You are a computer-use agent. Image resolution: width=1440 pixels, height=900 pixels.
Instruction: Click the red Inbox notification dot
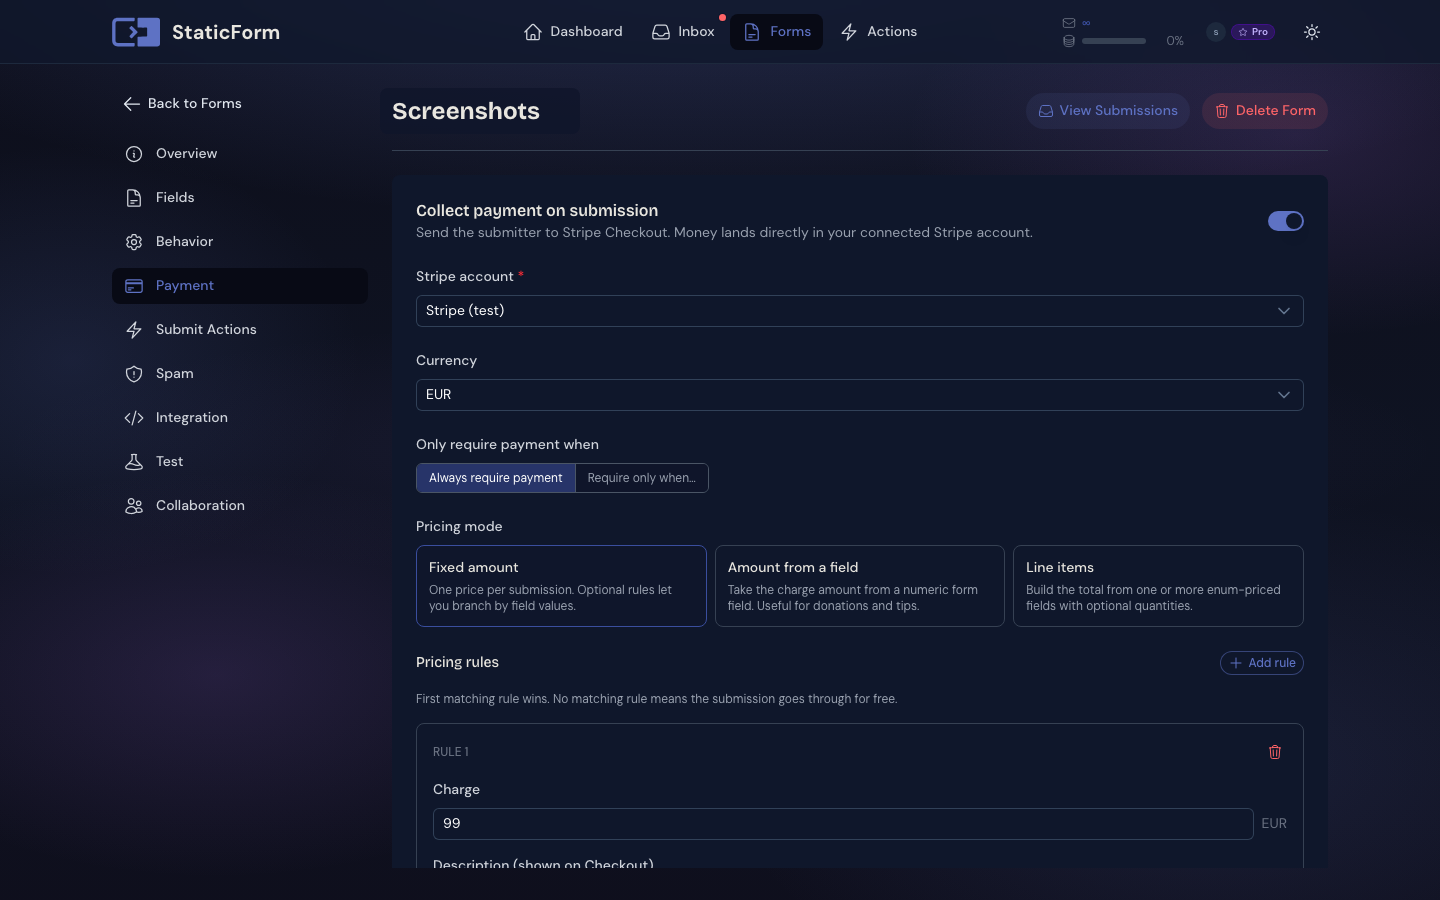click(x=722, y=18)
